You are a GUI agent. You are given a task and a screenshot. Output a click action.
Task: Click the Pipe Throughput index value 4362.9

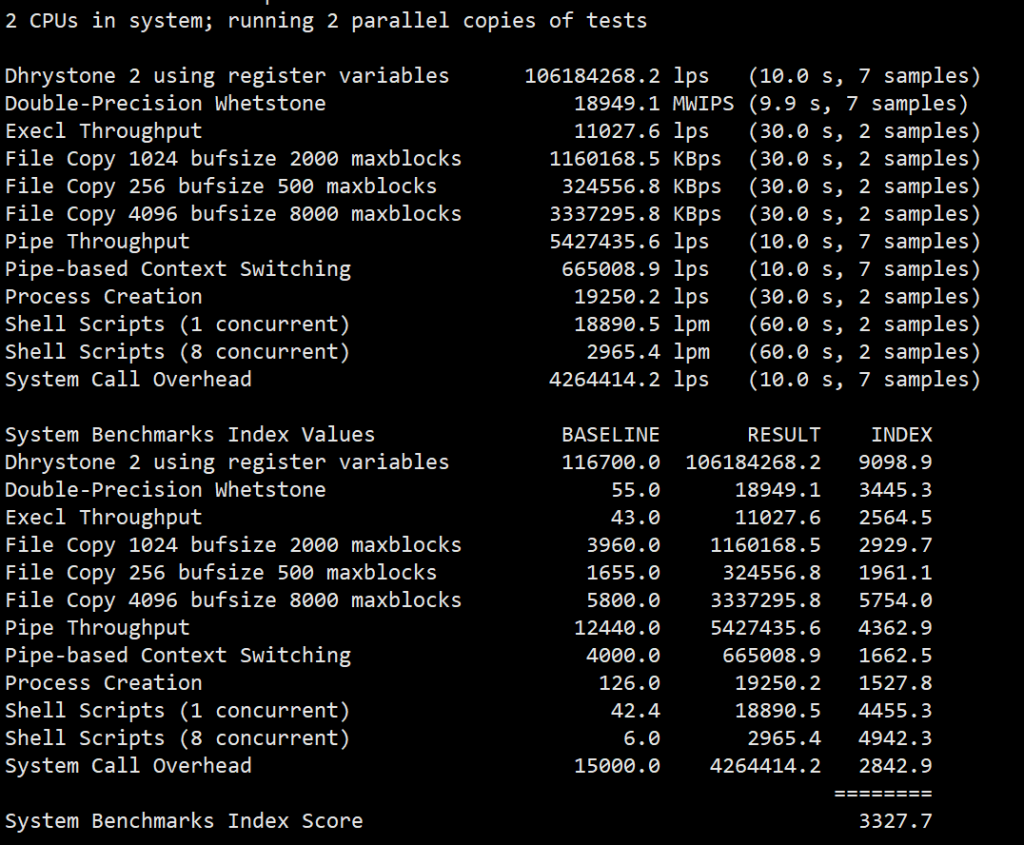(x=895, y=628)
